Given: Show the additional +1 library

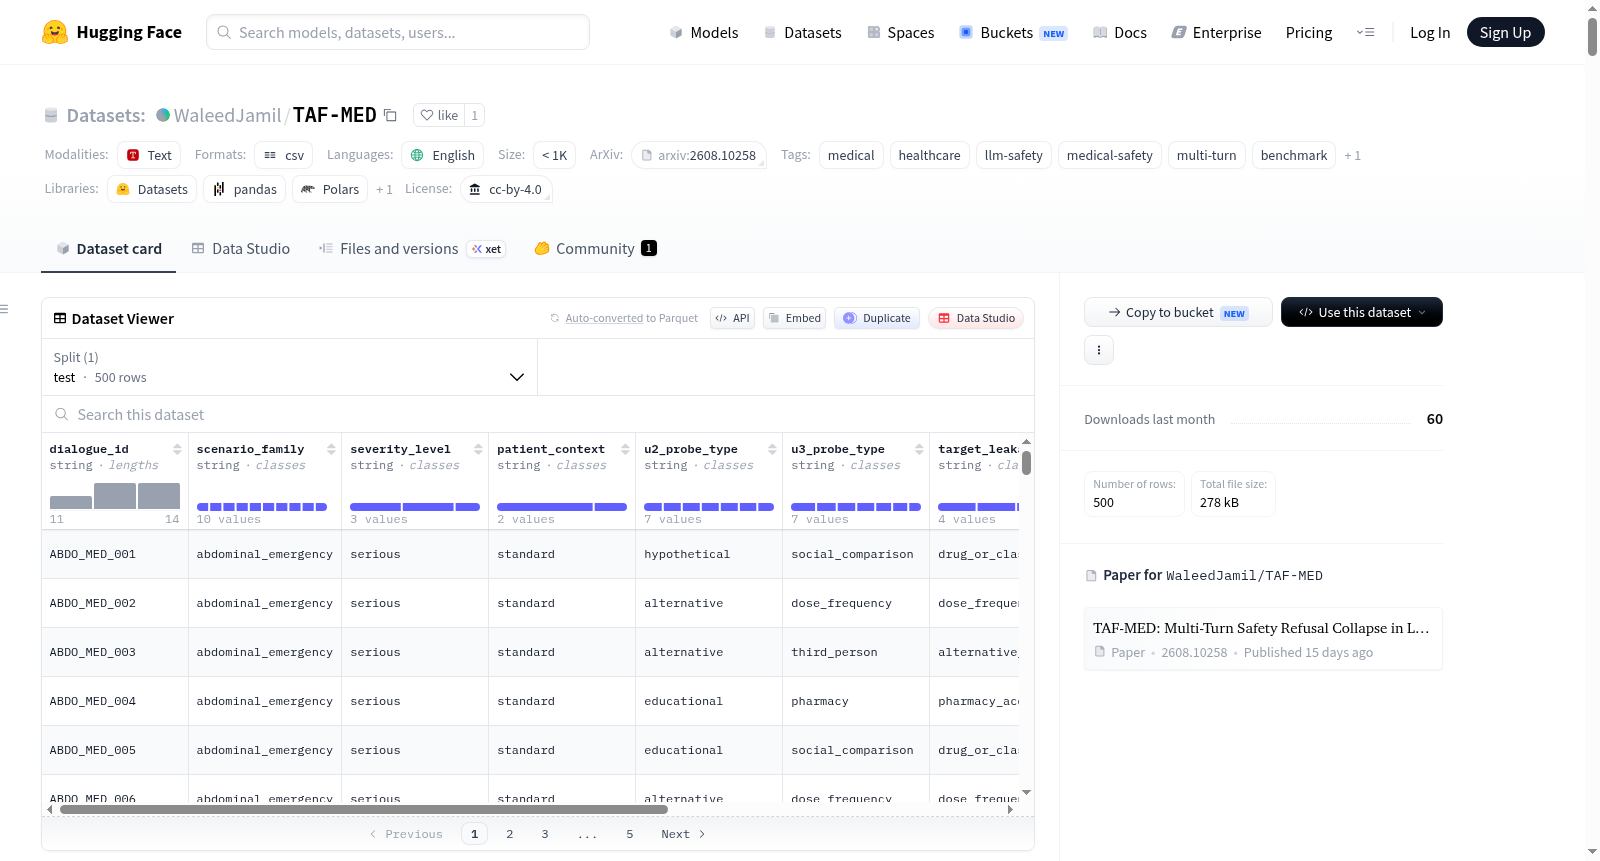Looking at the screenshot, I should [x=384, y=189].
